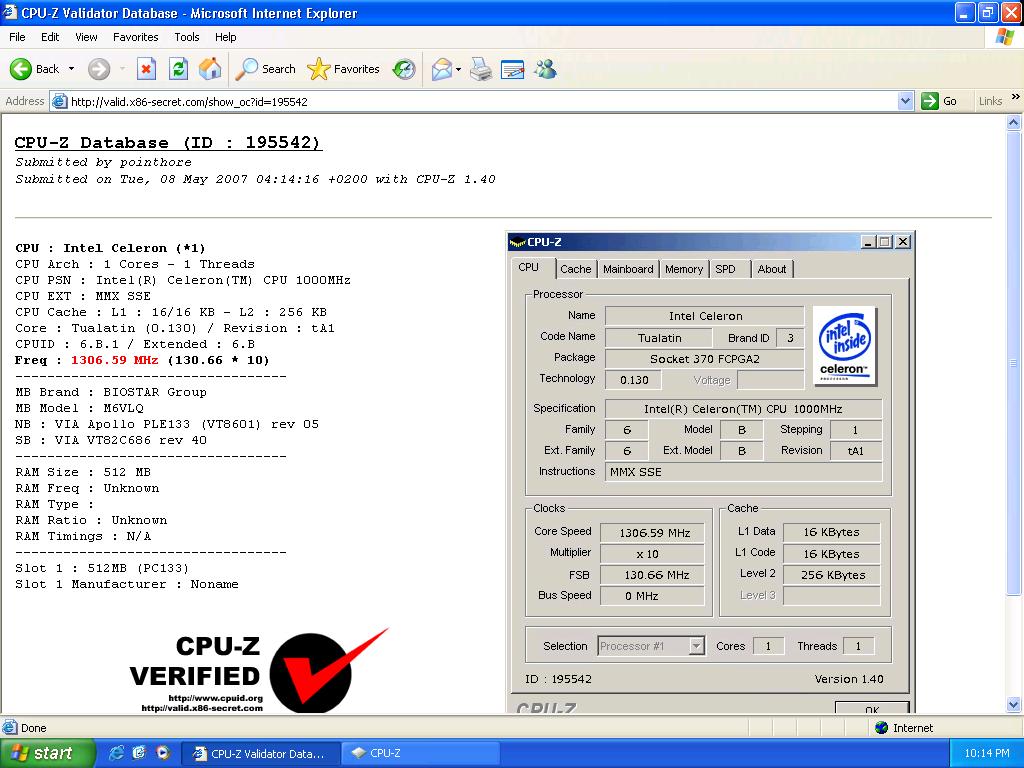
Task: Refresh the page using the green arrows icon
Action: tap(178, 69)
